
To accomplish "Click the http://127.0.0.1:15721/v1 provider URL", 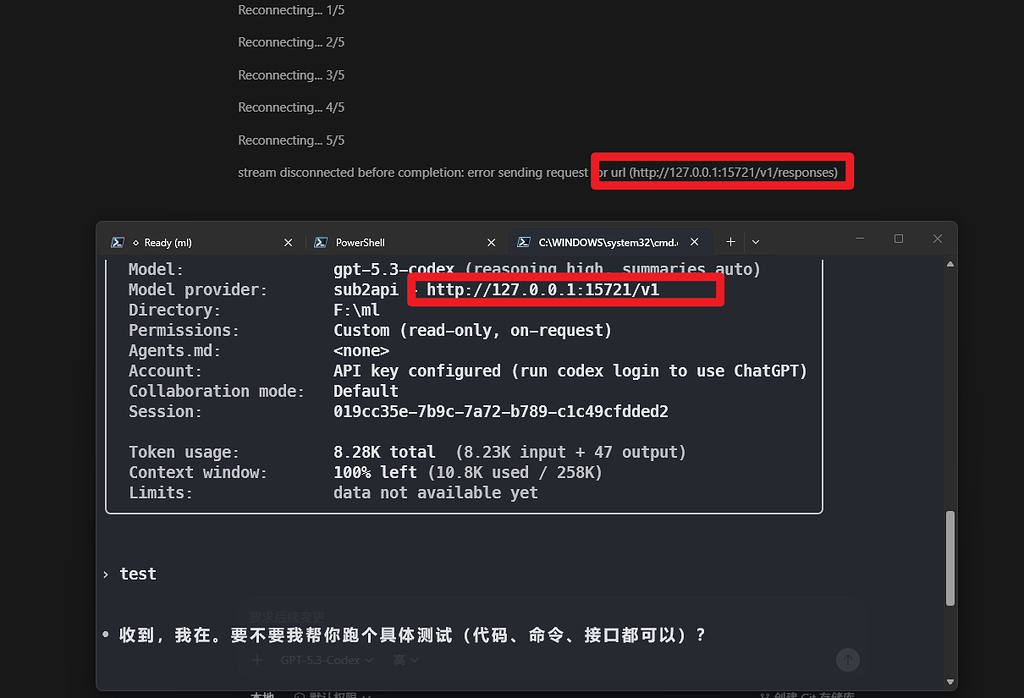I will click(543, 290).
